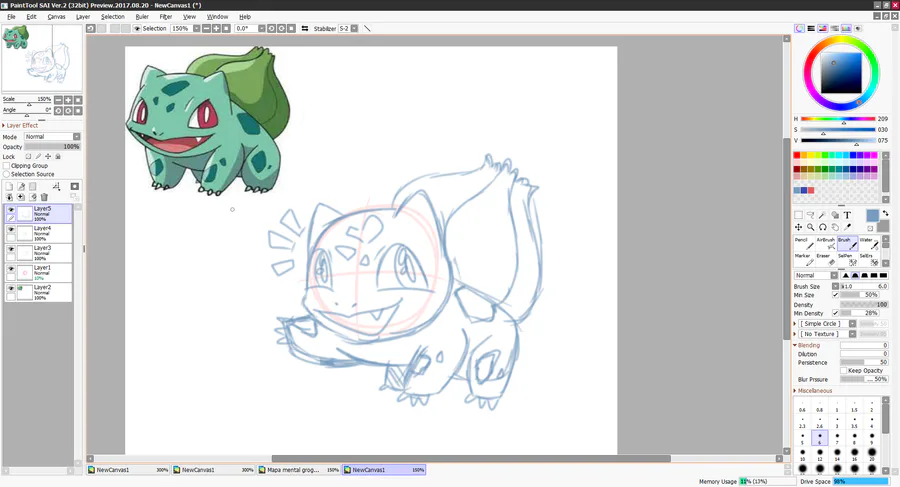The image size is (900, 487).
Task: Toggle the straight line drawing mode
Action: coord(367,28)
